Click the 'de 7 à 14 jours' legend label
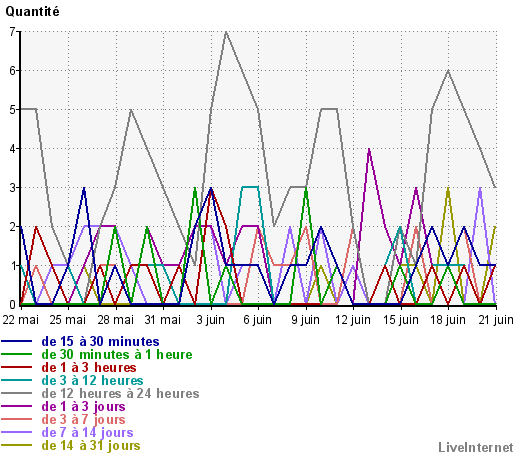 point(87,432)
